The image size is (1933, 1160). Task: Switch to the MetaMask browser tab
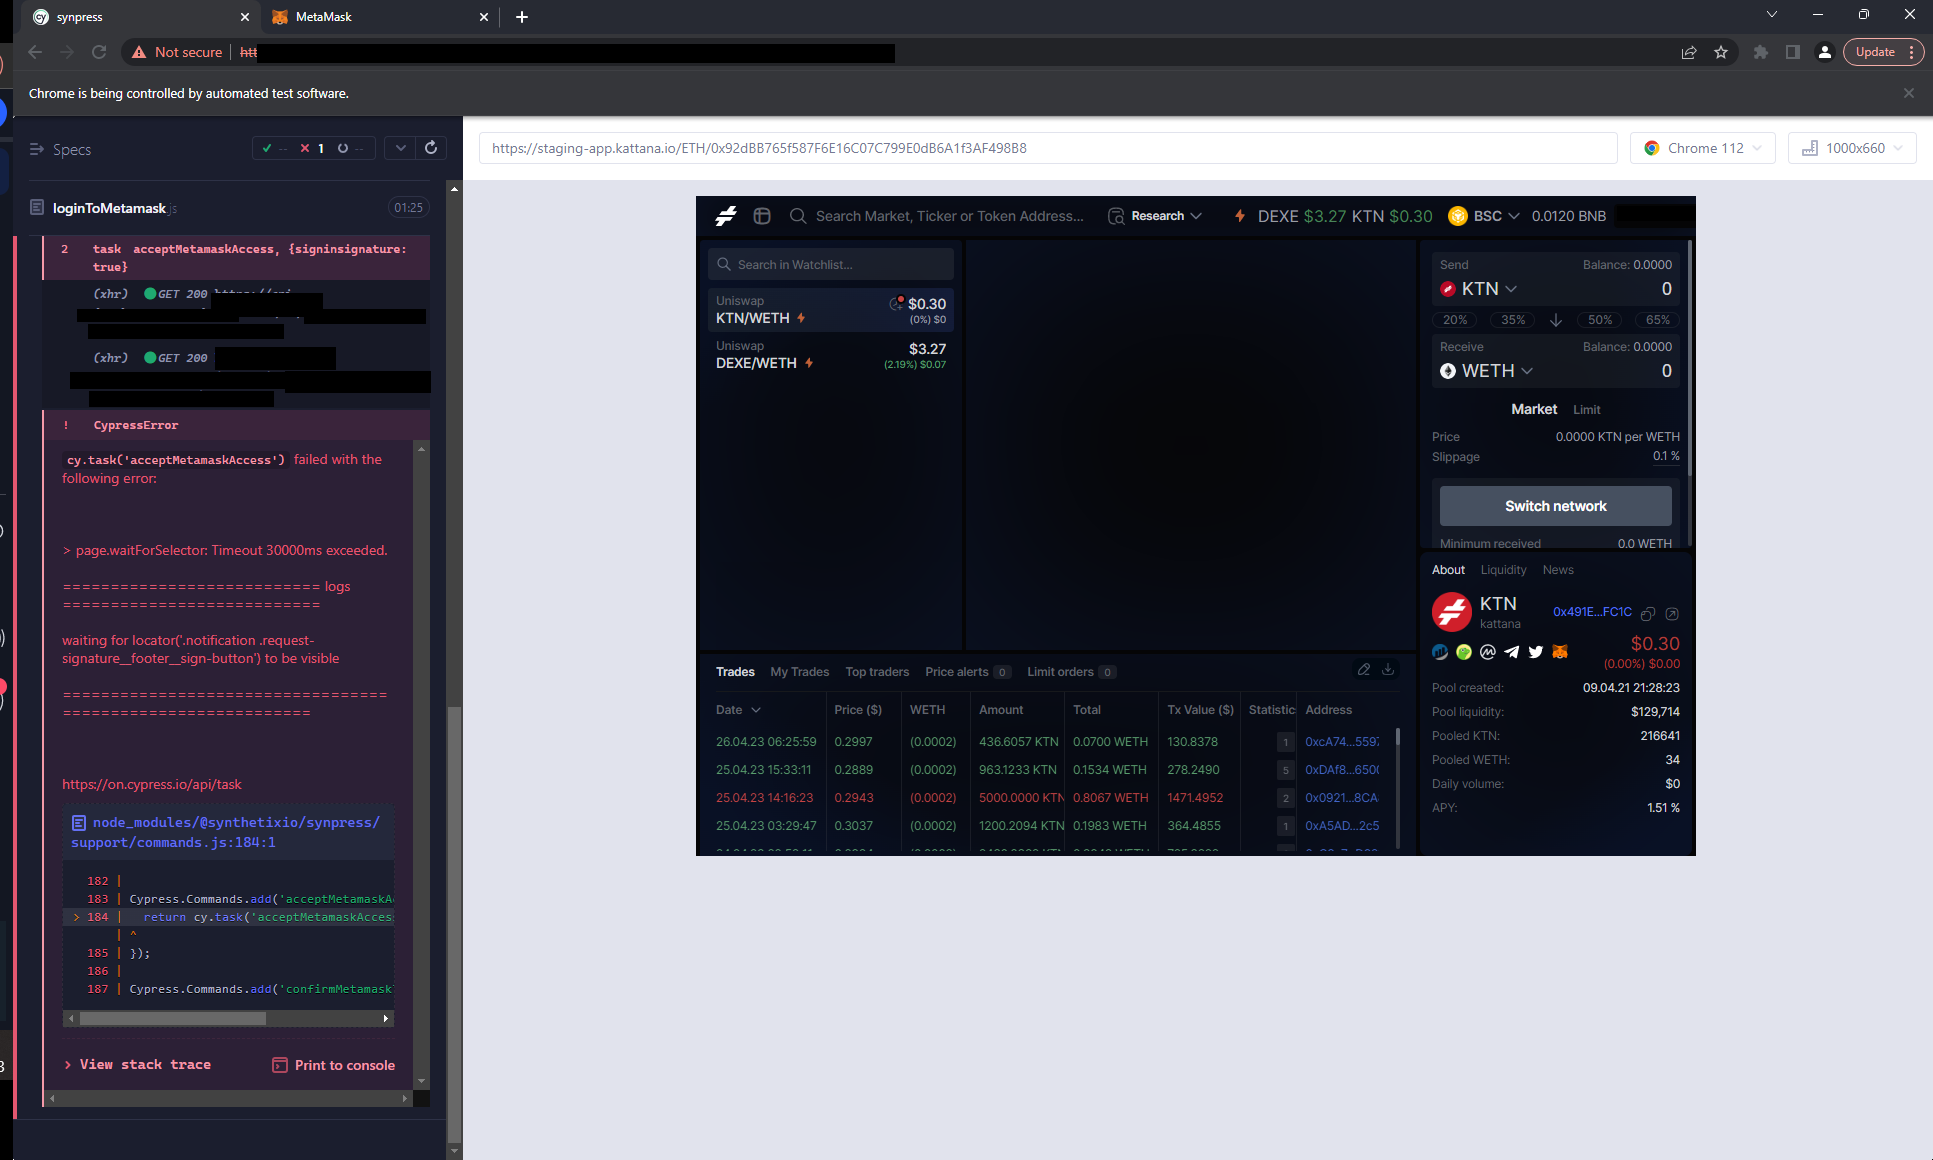(380, 17)
